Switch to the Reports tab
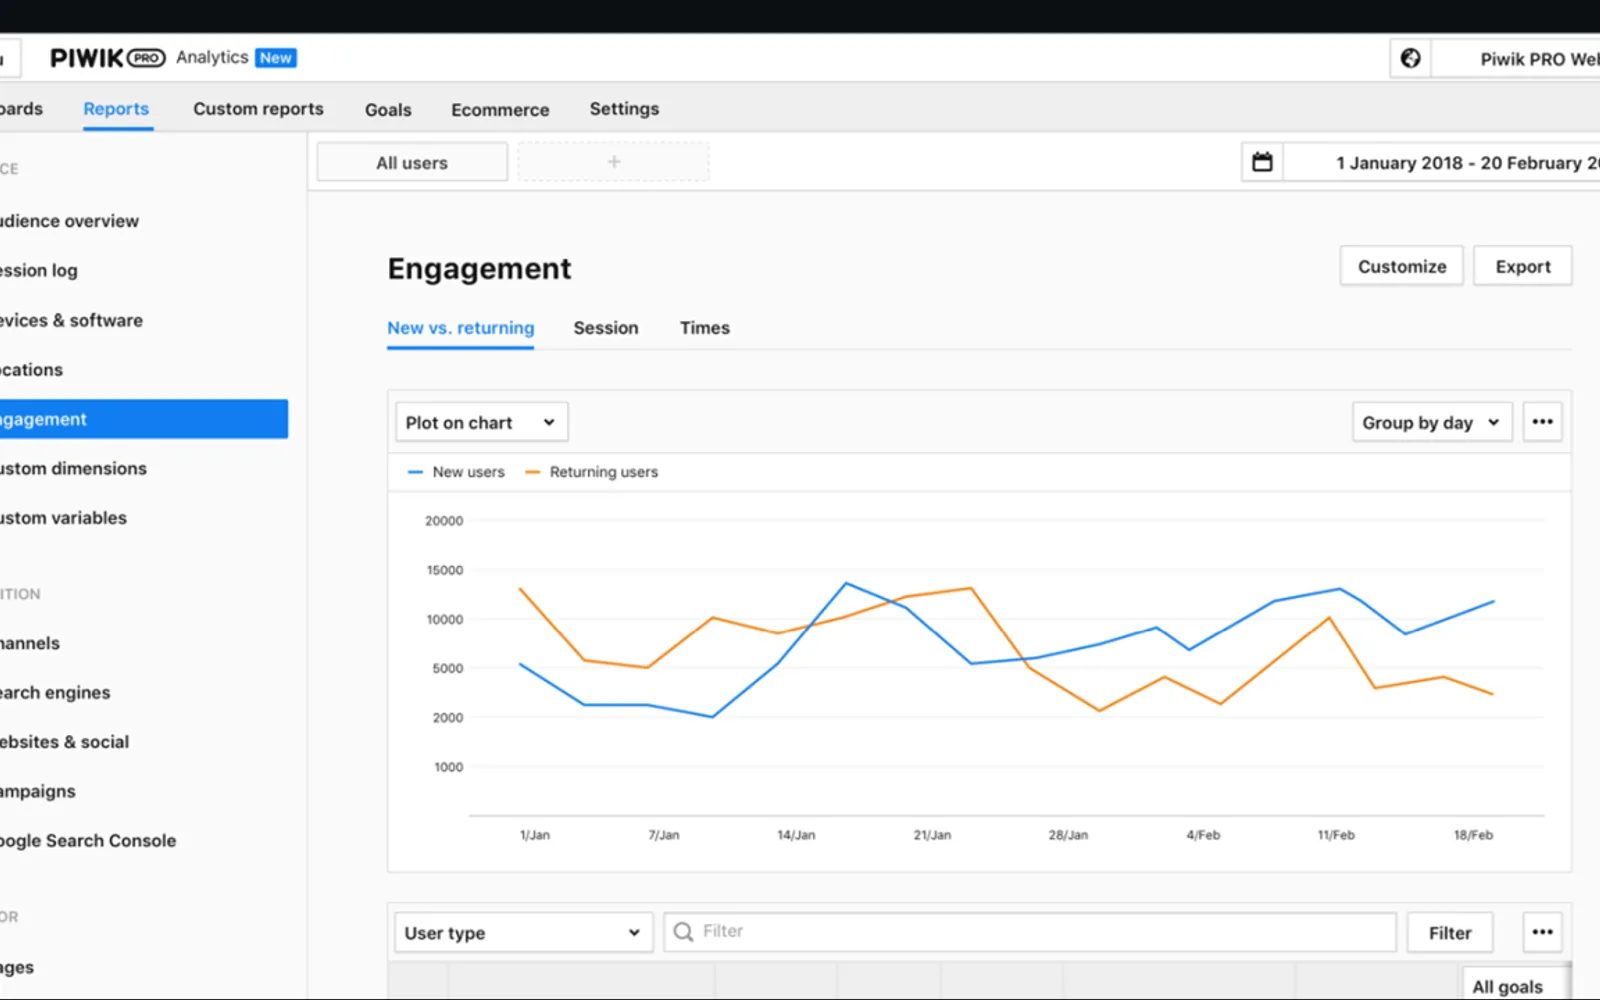1600x1000 pixels. [x=116, y=109]
